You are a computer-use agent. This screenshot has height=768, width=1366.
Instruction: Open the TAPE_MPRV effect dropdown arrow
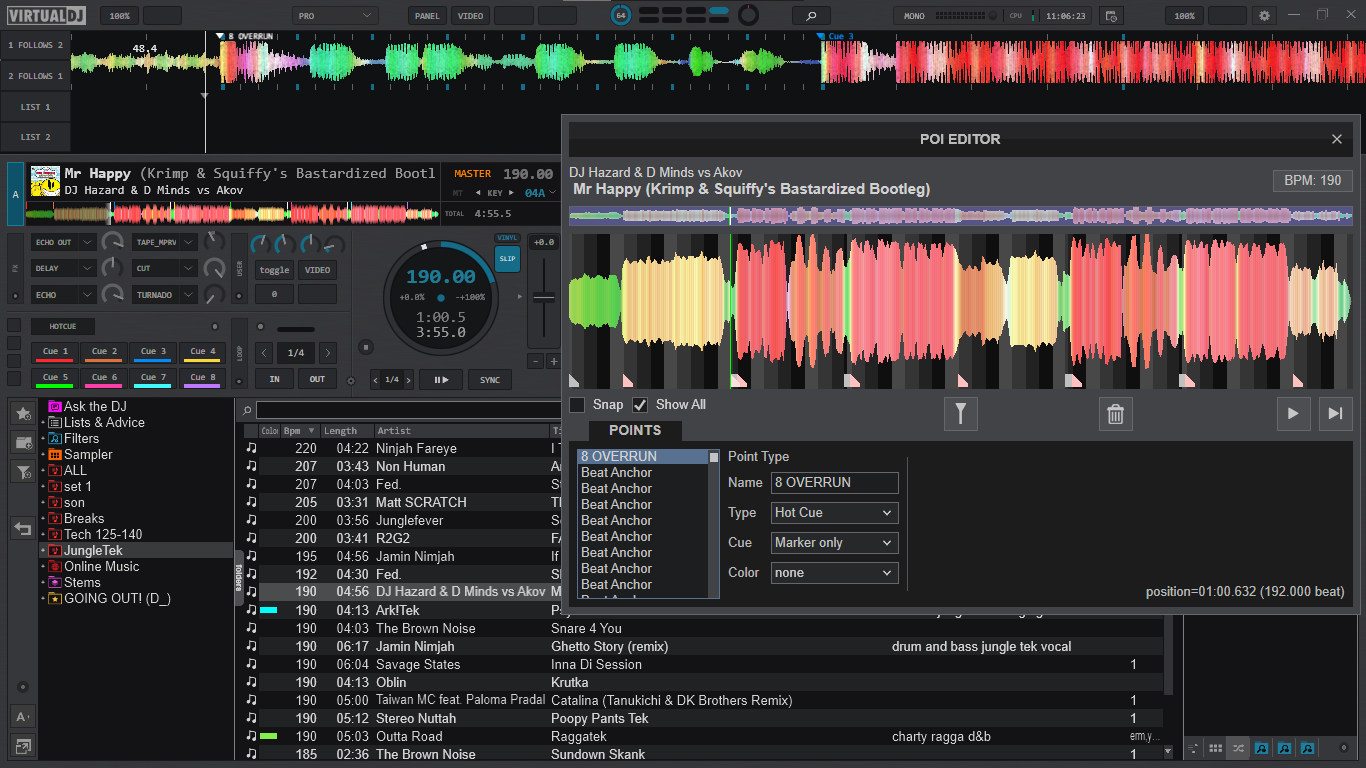189,242
